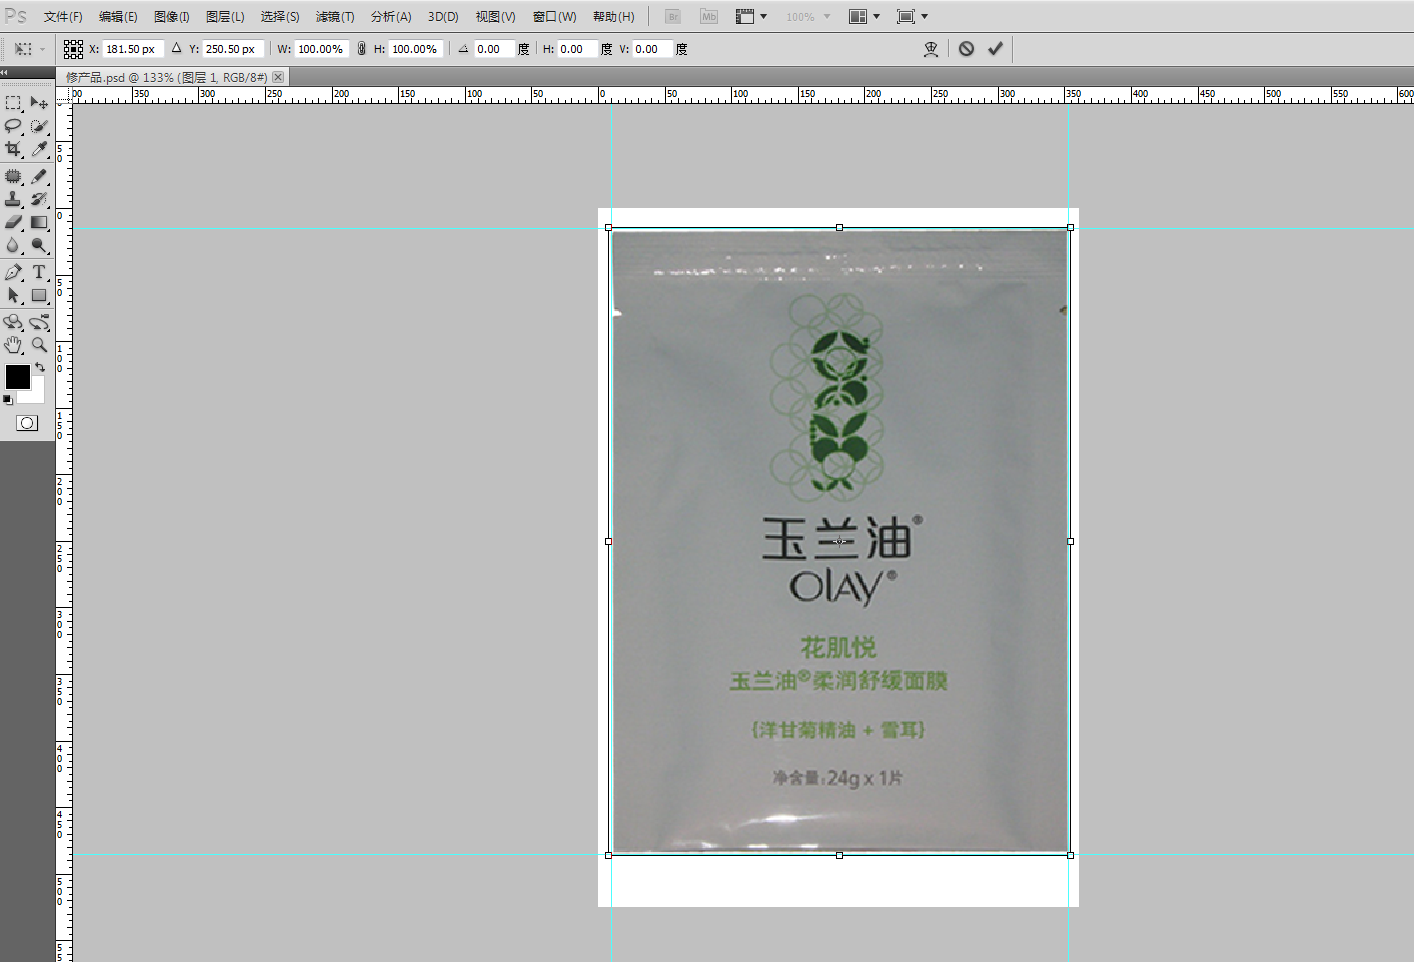This screenshot has height=962, width=1414.
Task: Select the Crop tool
Action: tap(13, 149)
